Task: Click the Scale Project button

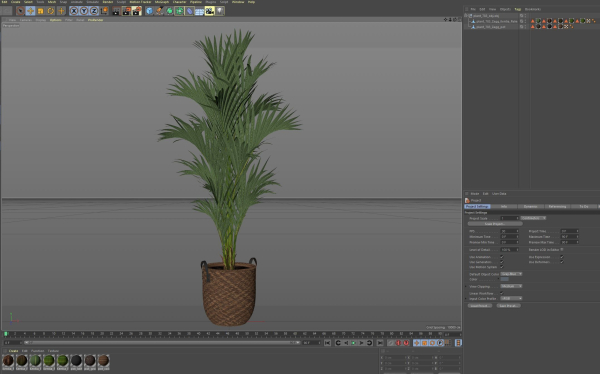Action: [495, 224]
